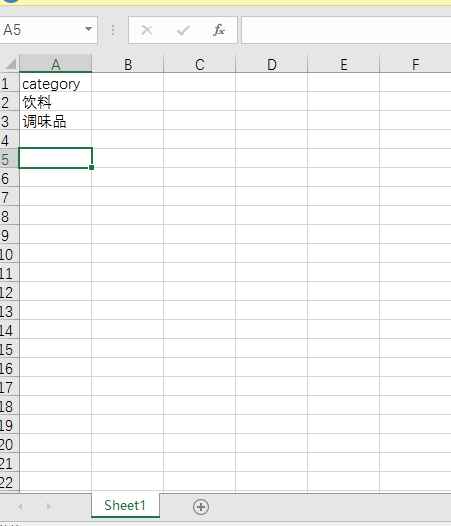Image resolution: width=451 pixels, height=526 pixels.
Task: Select cell A3 containing 调味品
Action: point(55,121)
